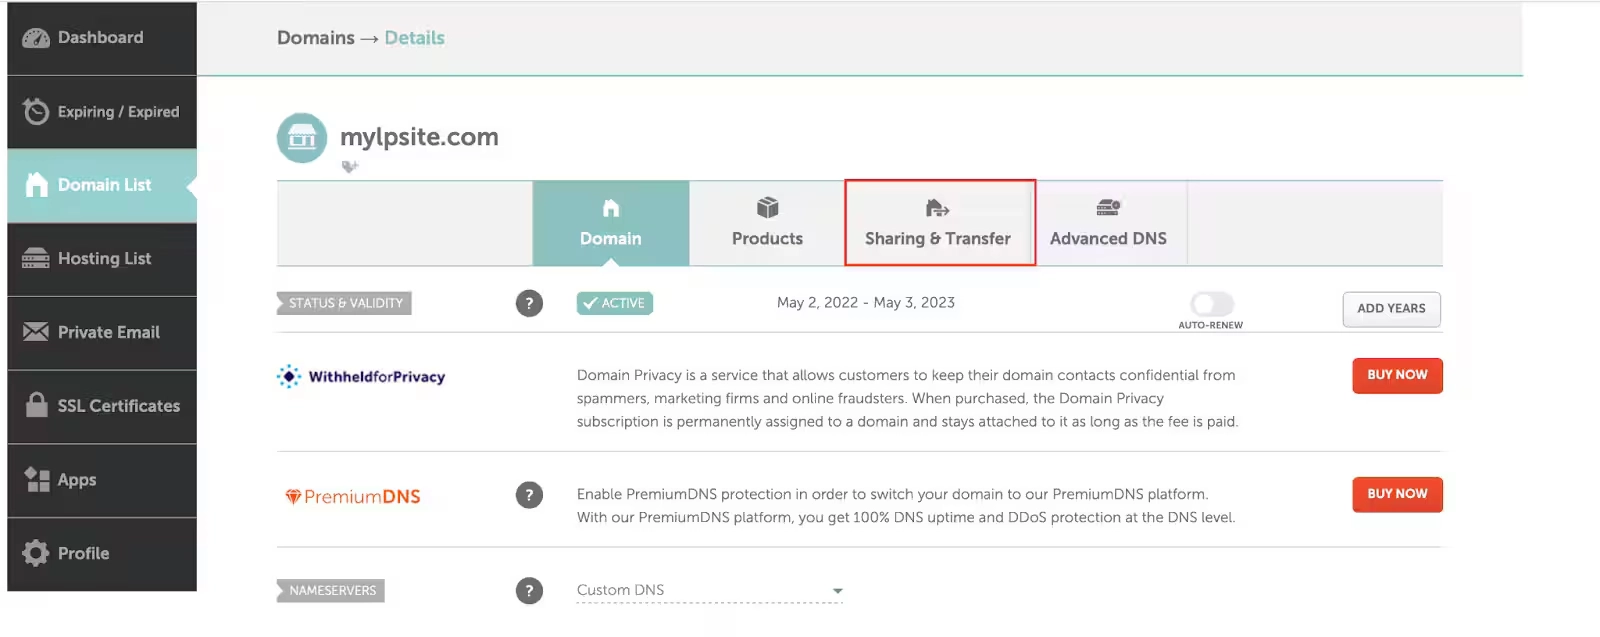Screen dimensions: 1600x637
Task: Toggle the Auto-Renew switch
Action: tap(1211, 304)
